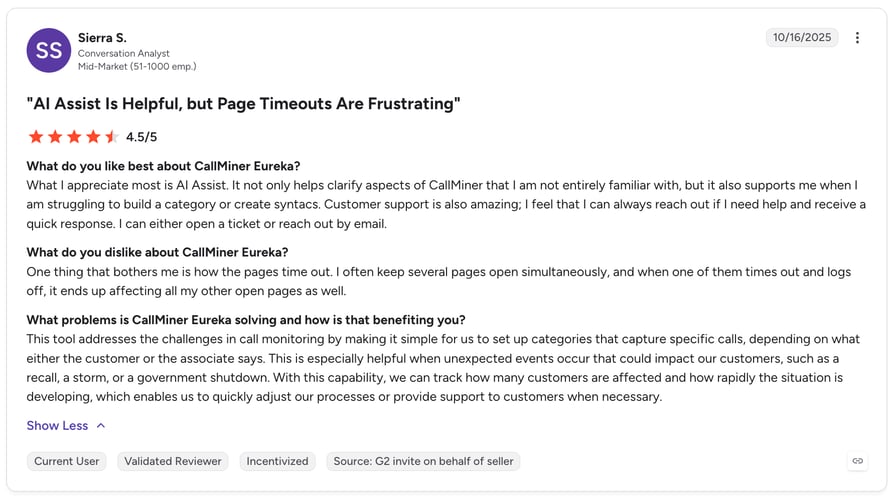
Task: Click the Validated Reviewer badge
Action: tap(173, 461)
